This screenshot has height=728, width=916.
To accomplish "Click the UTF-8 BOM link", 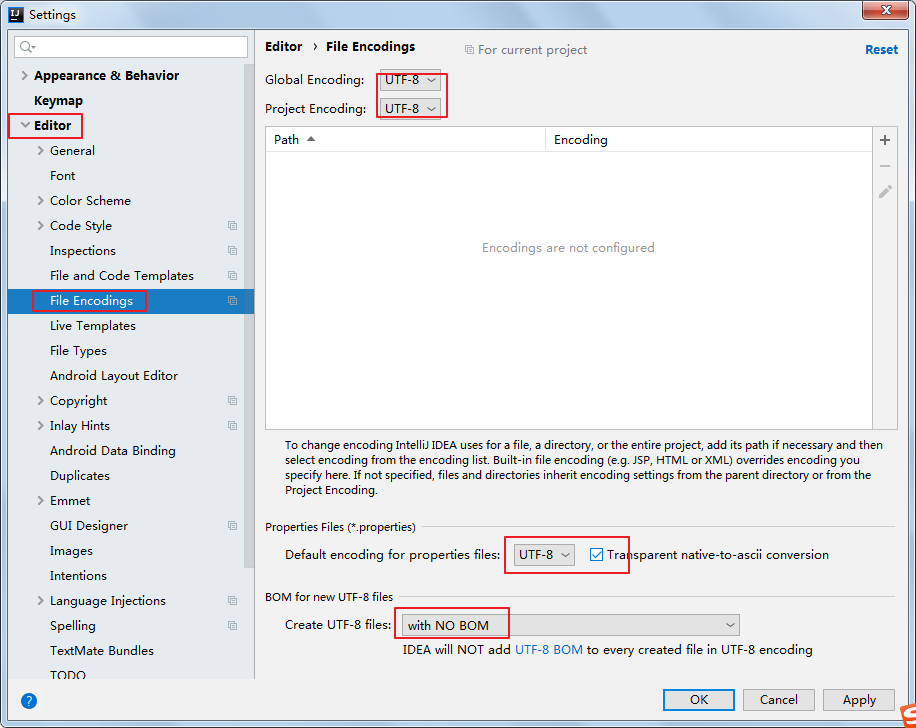I will [x=548, y=650].
